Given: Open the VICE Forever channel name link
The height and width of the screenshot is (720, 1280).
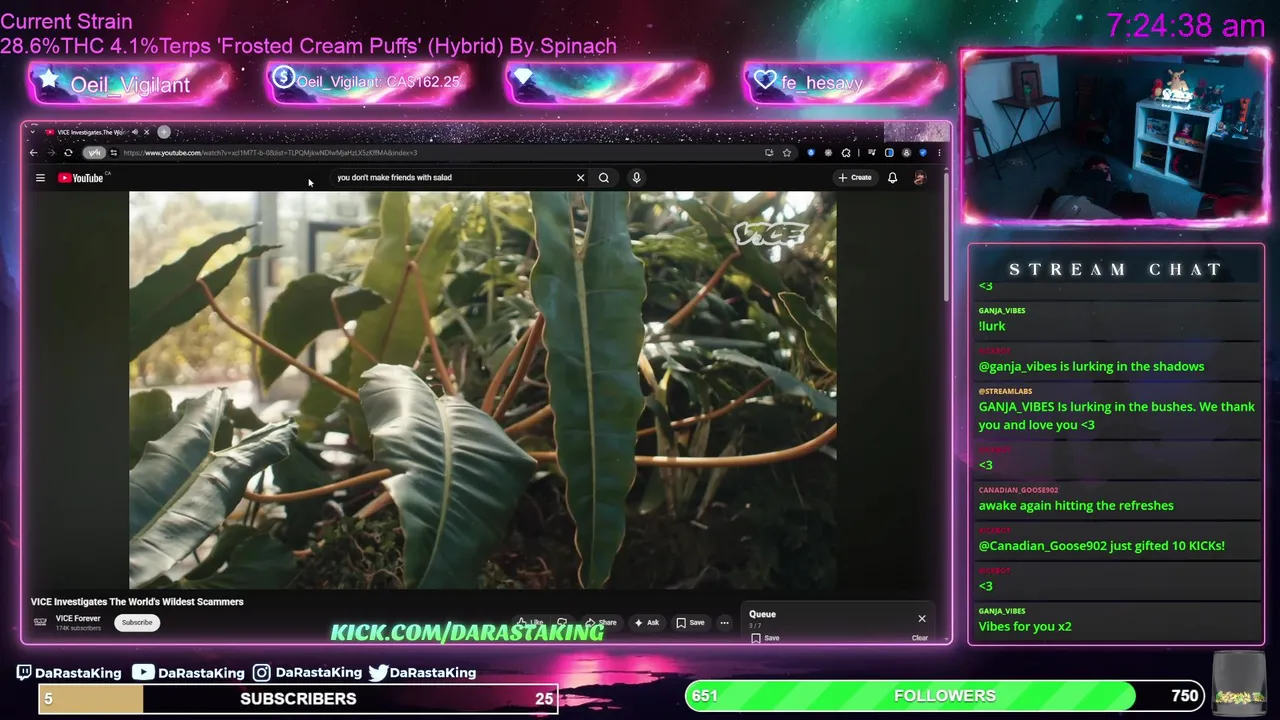Looking at the screenshot, I should 78,618.
